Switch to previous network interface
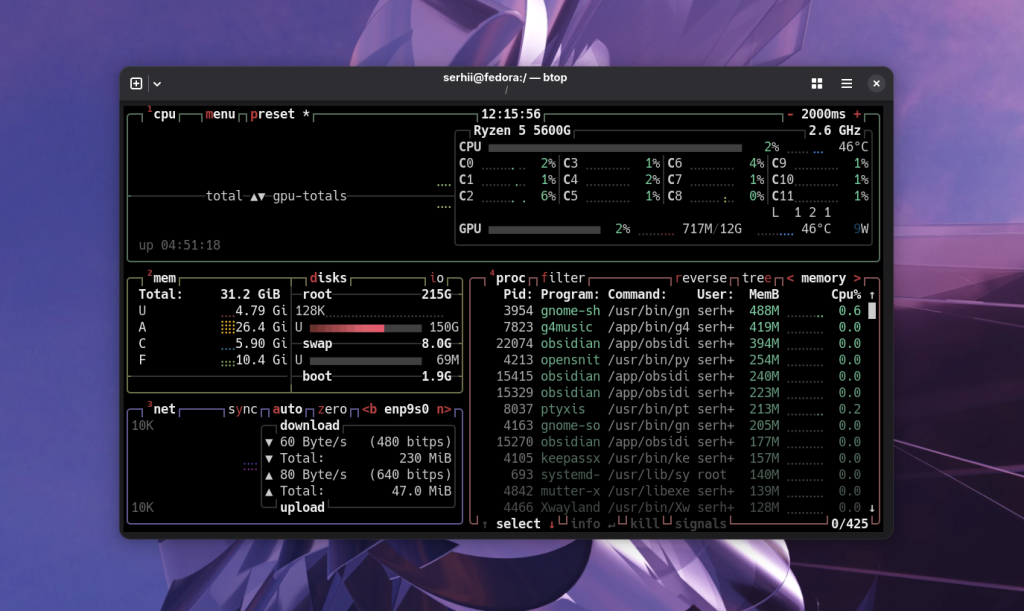The image size is (1024, 611). (369, 409)
